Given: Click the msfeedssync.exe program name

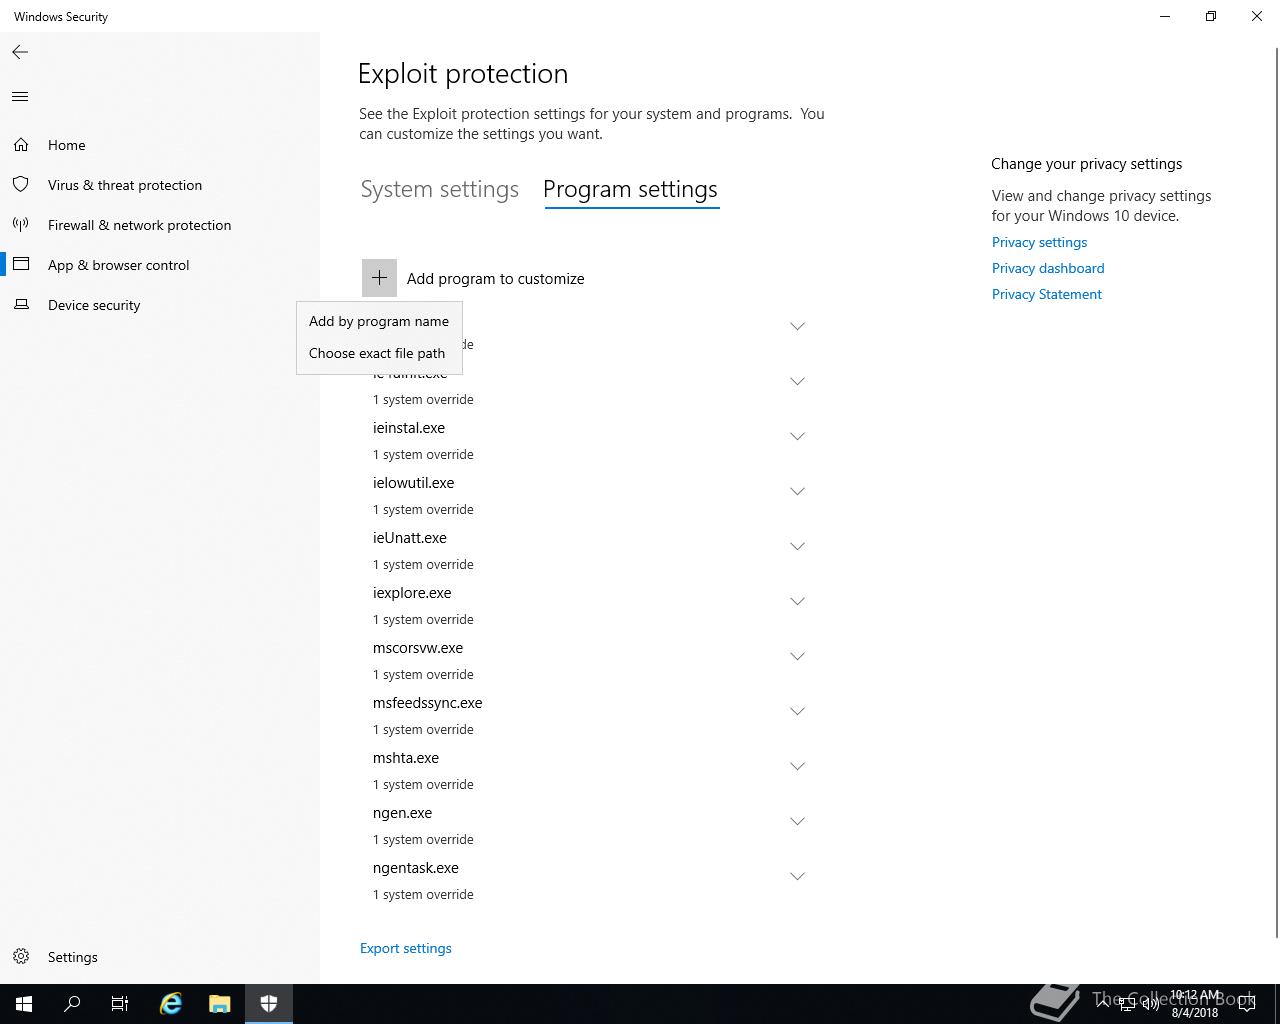Looking at the screenshot, I should [x=427, y=703].
